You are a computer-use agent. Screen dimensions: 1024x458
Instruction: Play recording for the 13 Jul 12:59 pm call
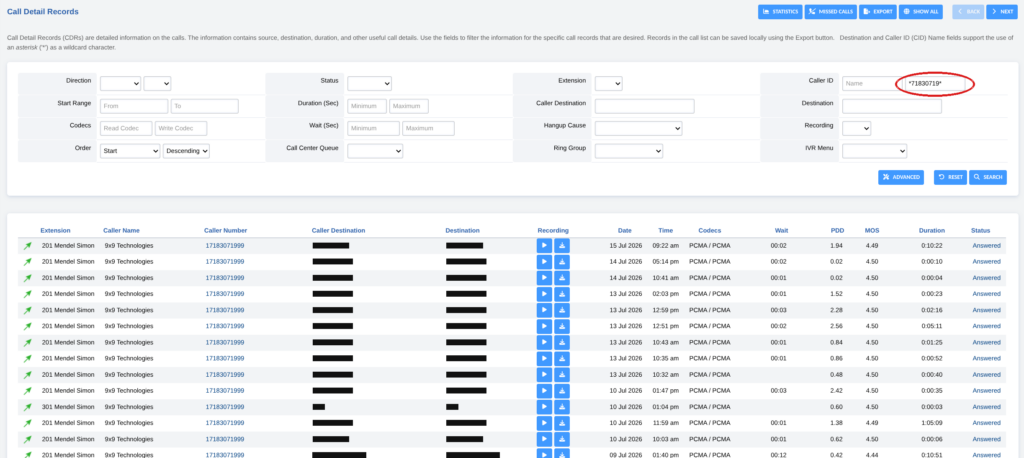click(544, 310)
